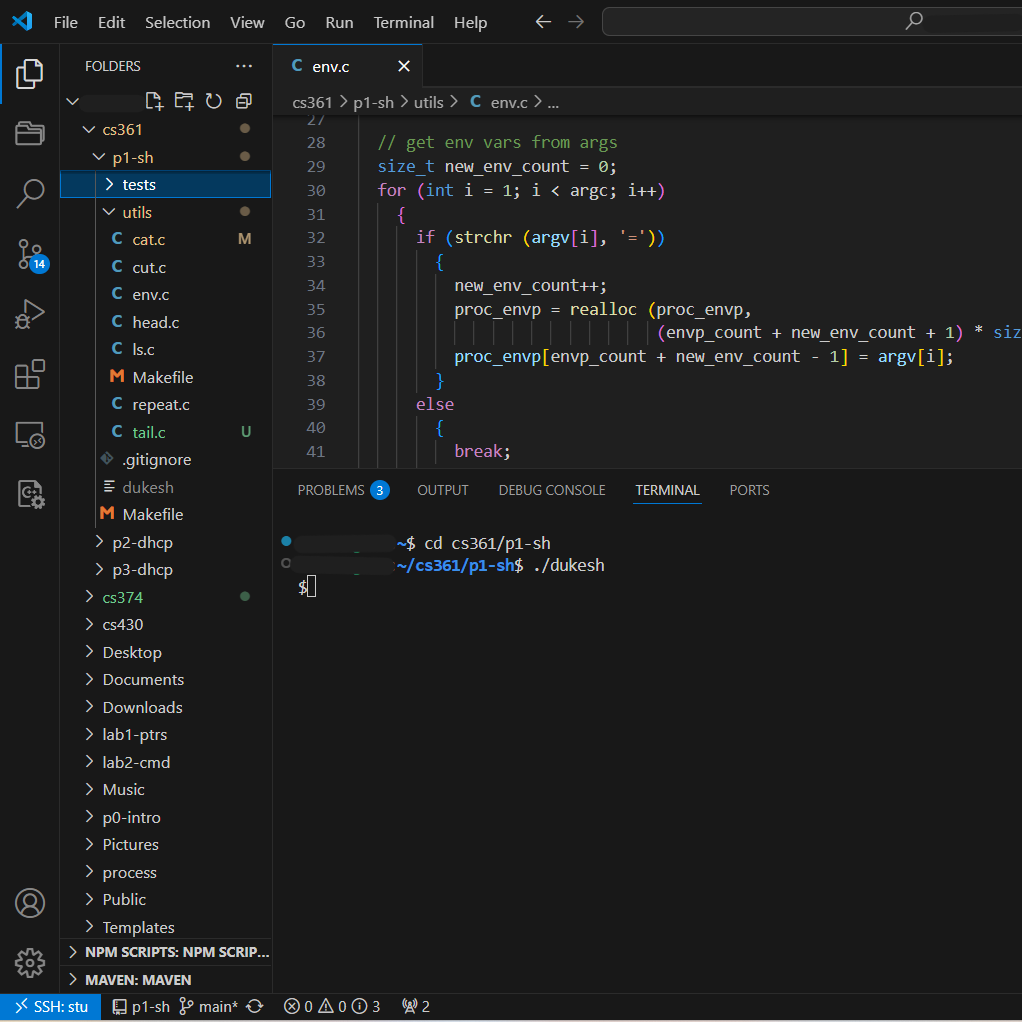Open the Edit menu
This screenshot has width=1022, height=1022.
(111, 22)
